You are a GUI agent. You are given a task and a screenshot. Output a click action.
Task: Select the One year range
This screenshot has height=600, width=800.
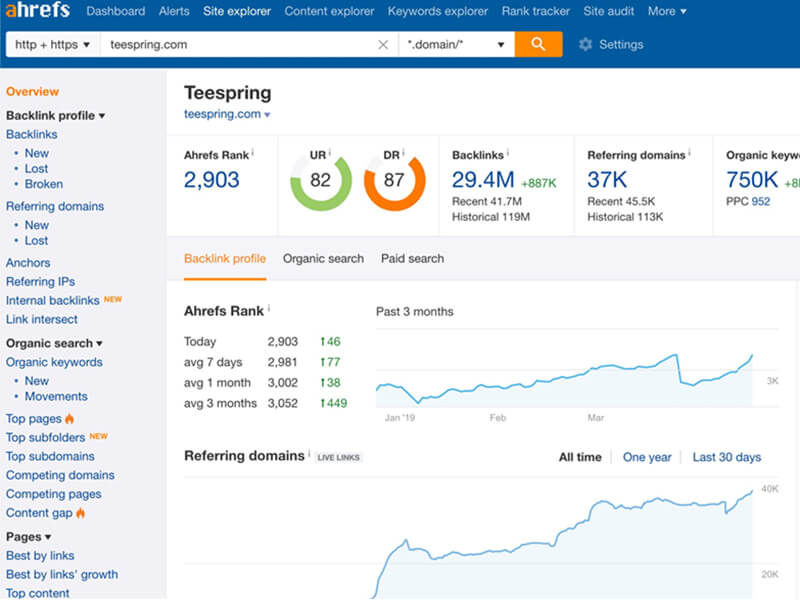click(647, 457)
